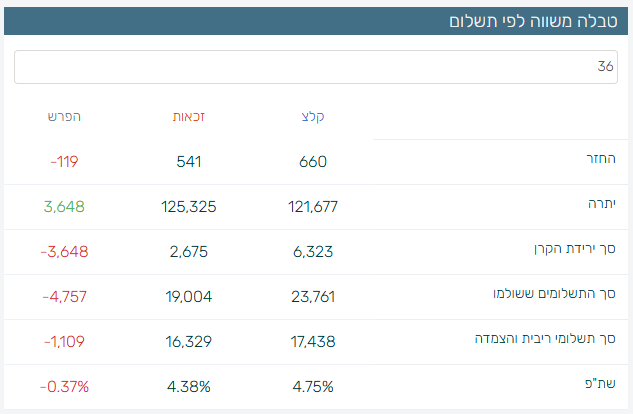Click the 19,004 value under זכאות
633x414 pixels.
189,296
